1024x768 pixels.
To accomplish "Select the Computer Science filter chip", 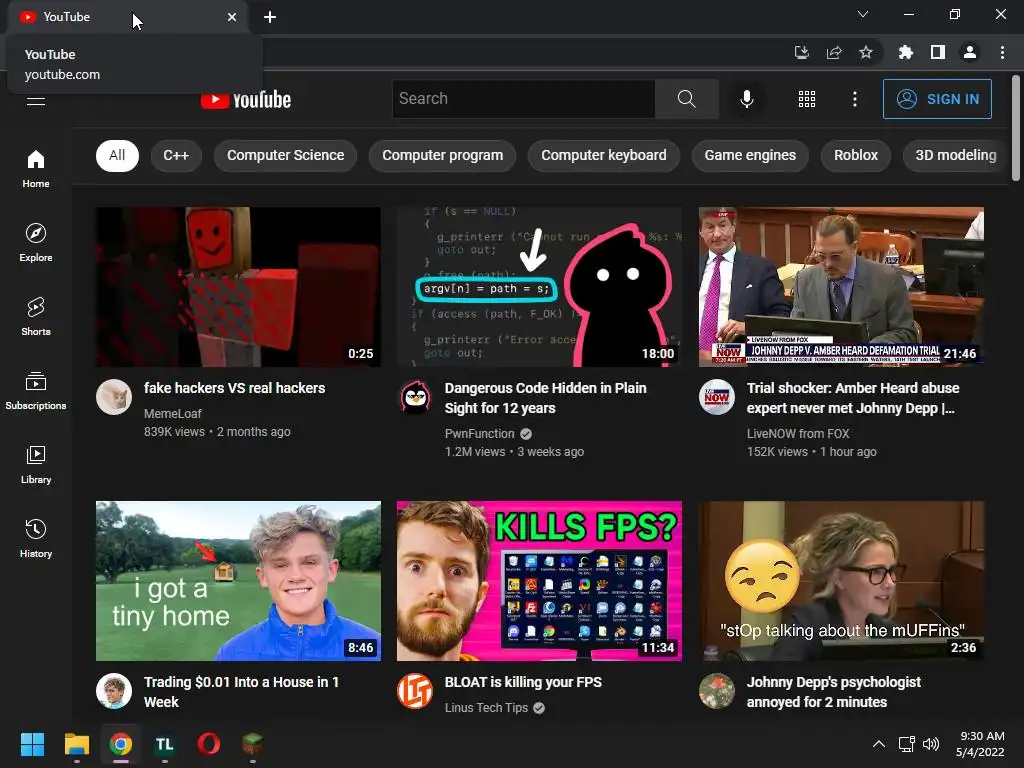I will (285, 155).
